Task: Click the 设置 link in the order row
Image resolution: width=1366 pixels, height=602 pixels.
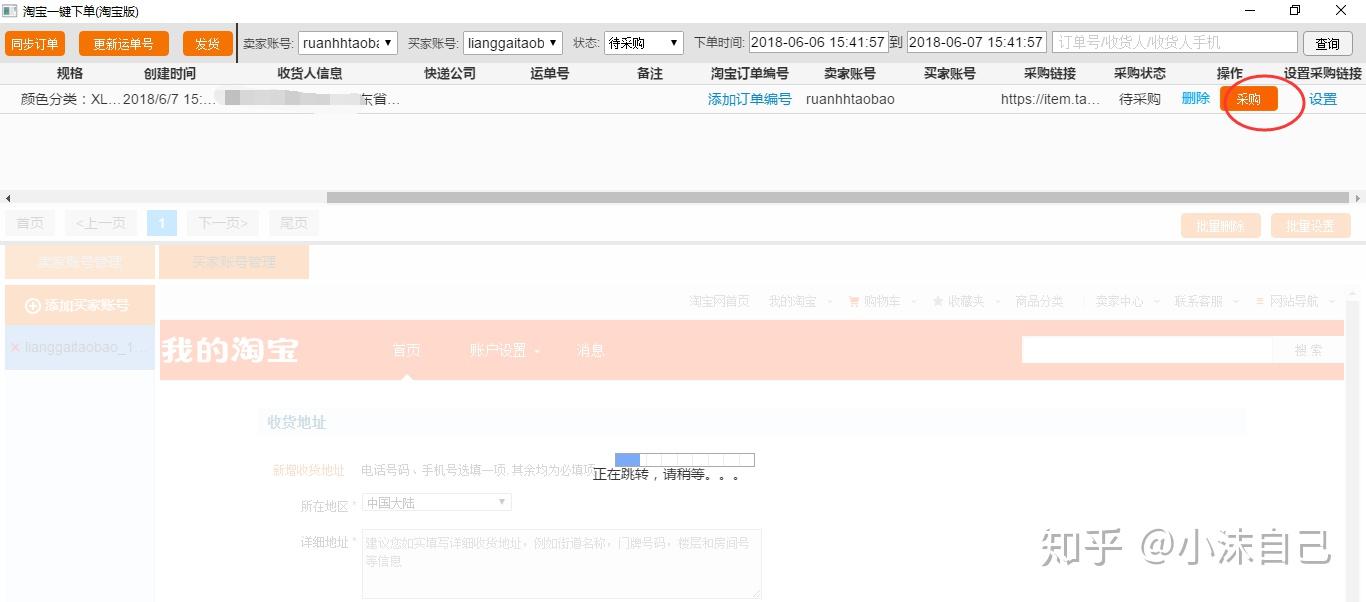Action: click(1323, 99)
